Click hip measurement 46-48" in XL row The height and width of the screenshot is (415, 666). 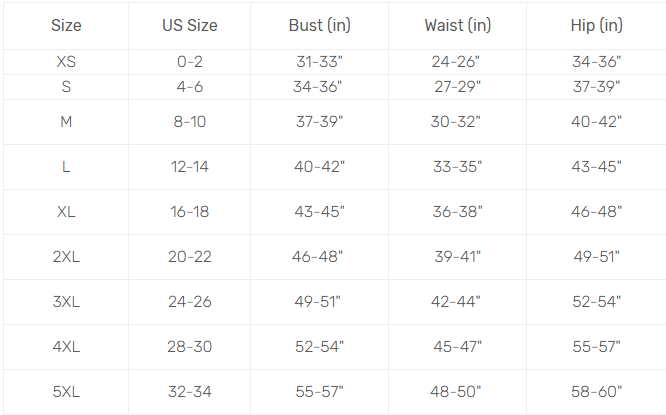[x=596, y=212]
